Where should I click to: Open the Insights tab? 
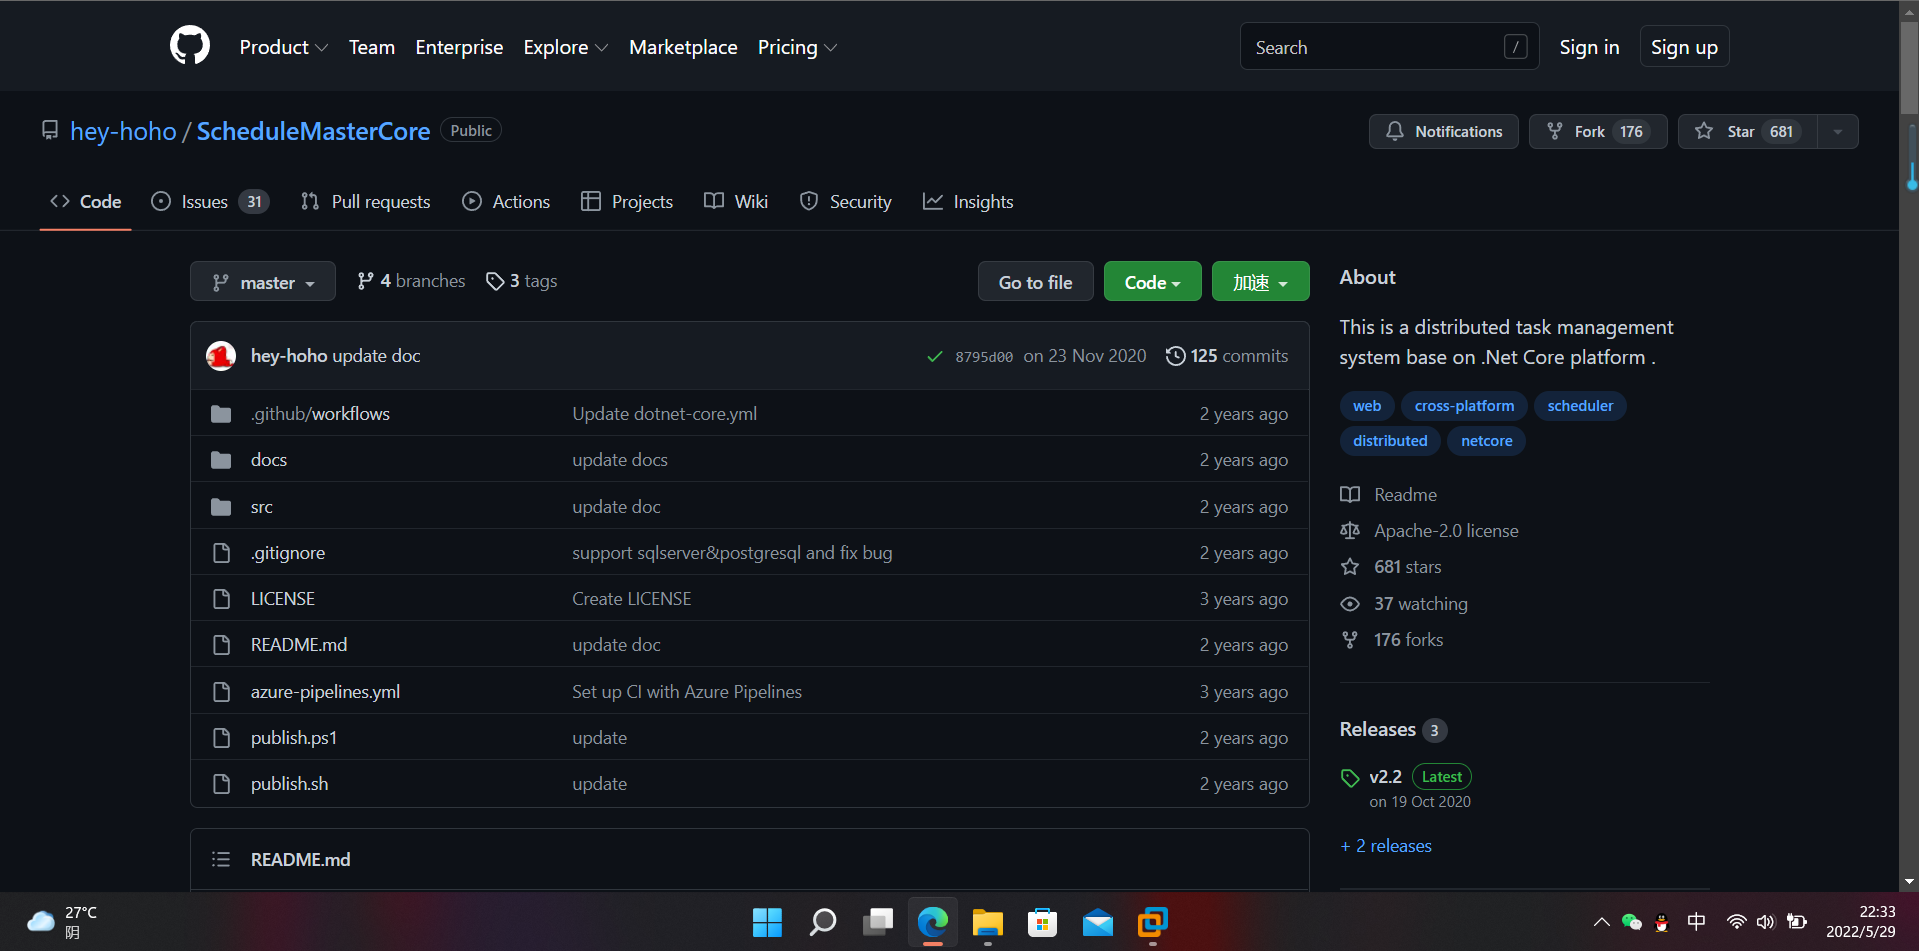pyautogui.click(x=968, y=202)
